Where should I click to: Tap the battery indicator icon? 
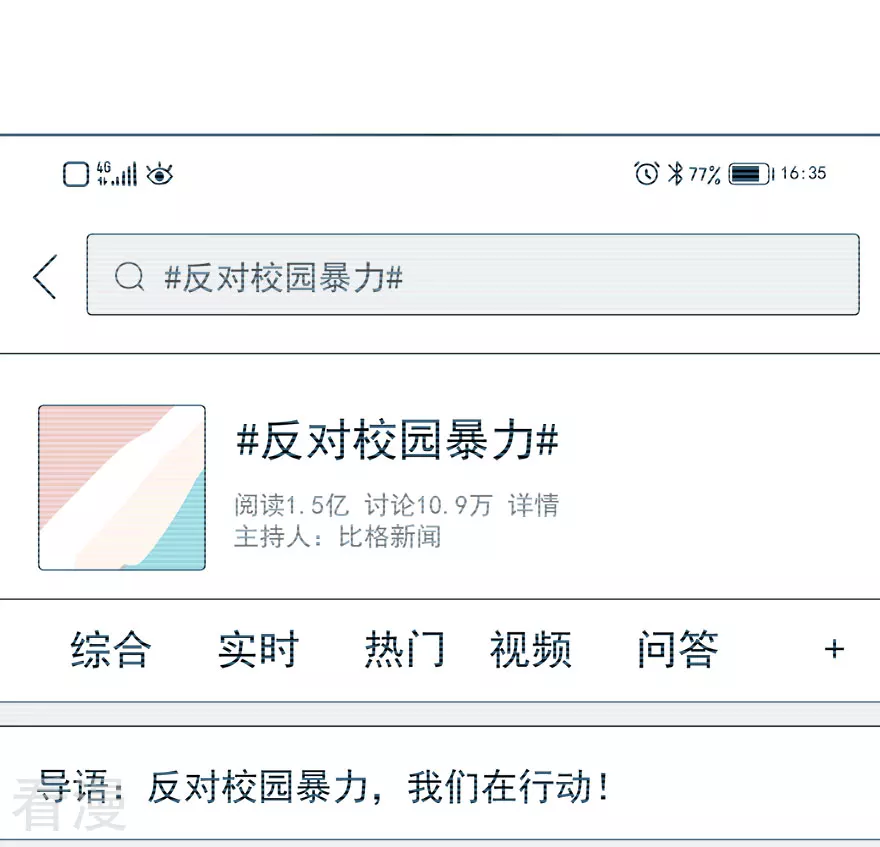point(751,173)
